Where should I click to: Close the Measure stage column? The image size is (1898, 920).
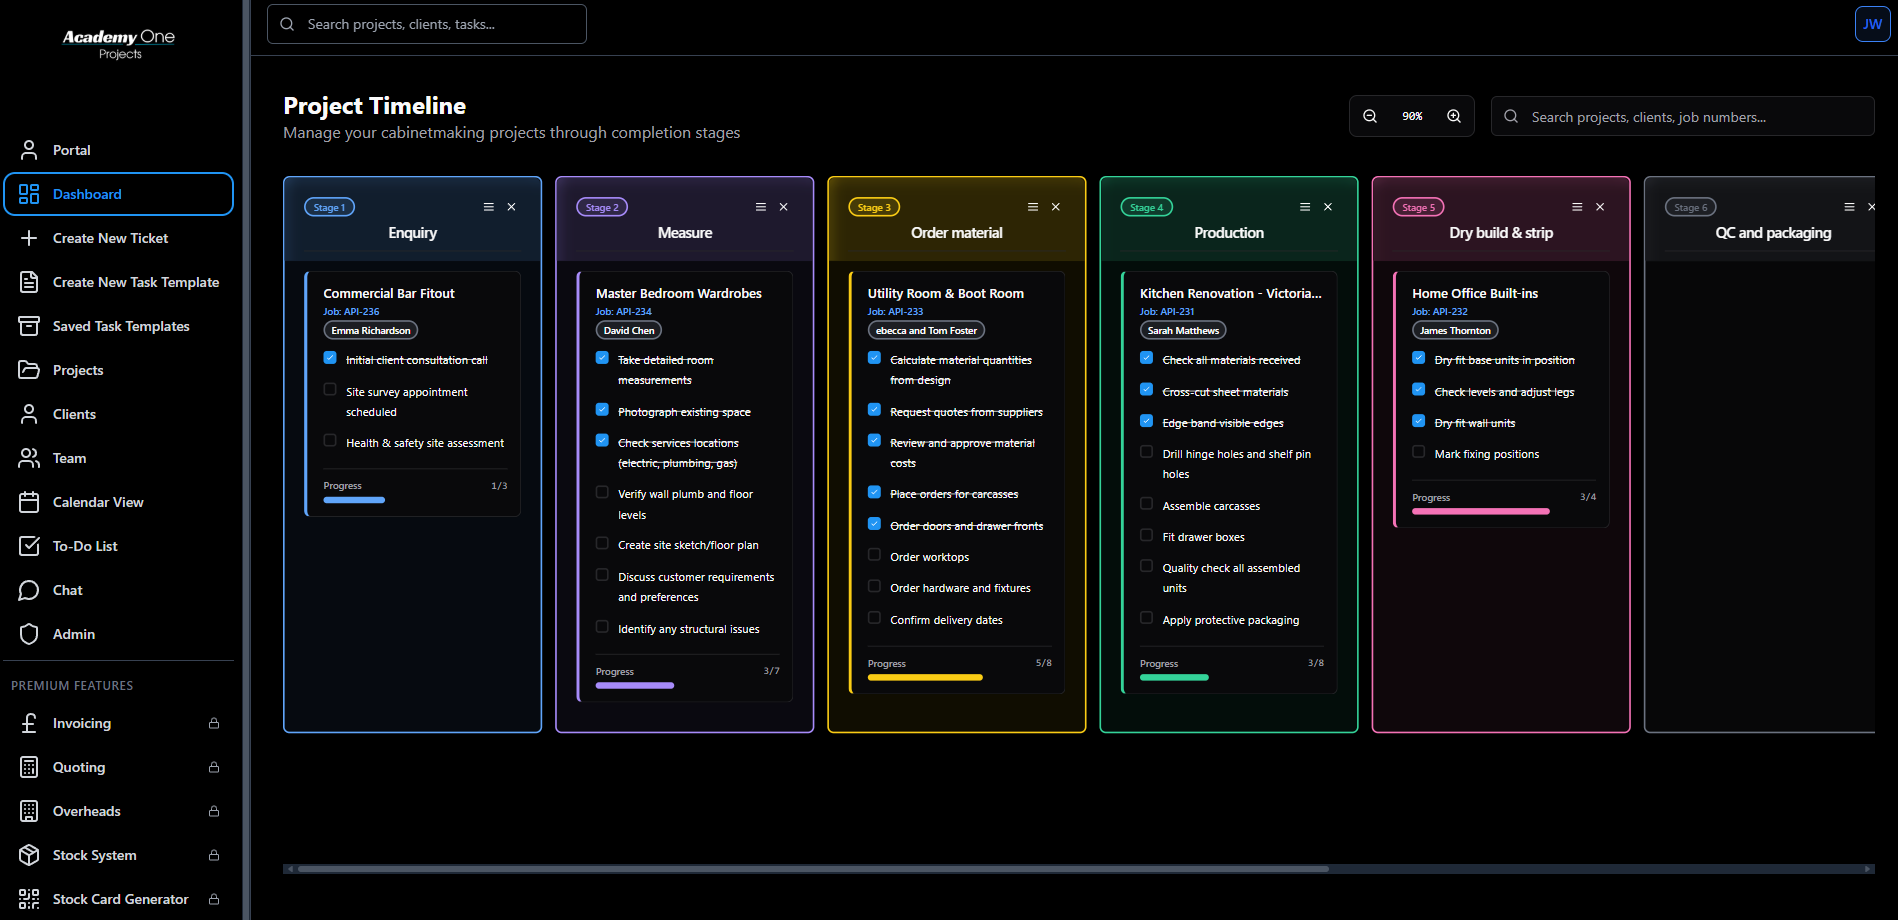[784, 207]
